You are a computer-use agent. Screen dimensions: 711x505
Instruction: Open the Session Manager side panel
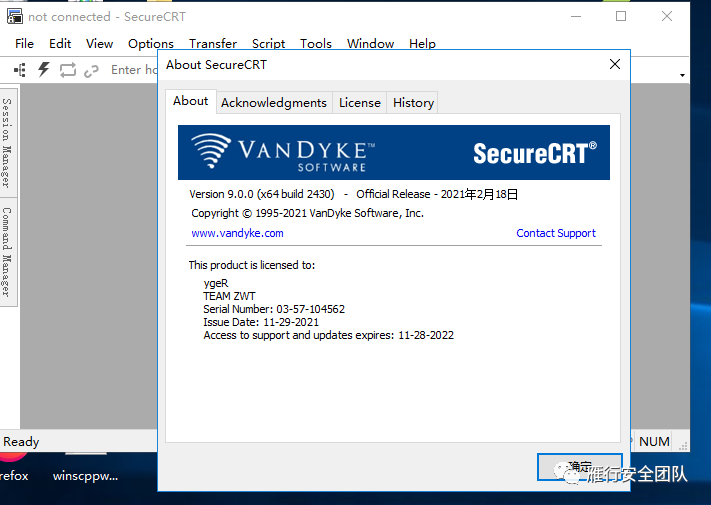tap(8, 143)
